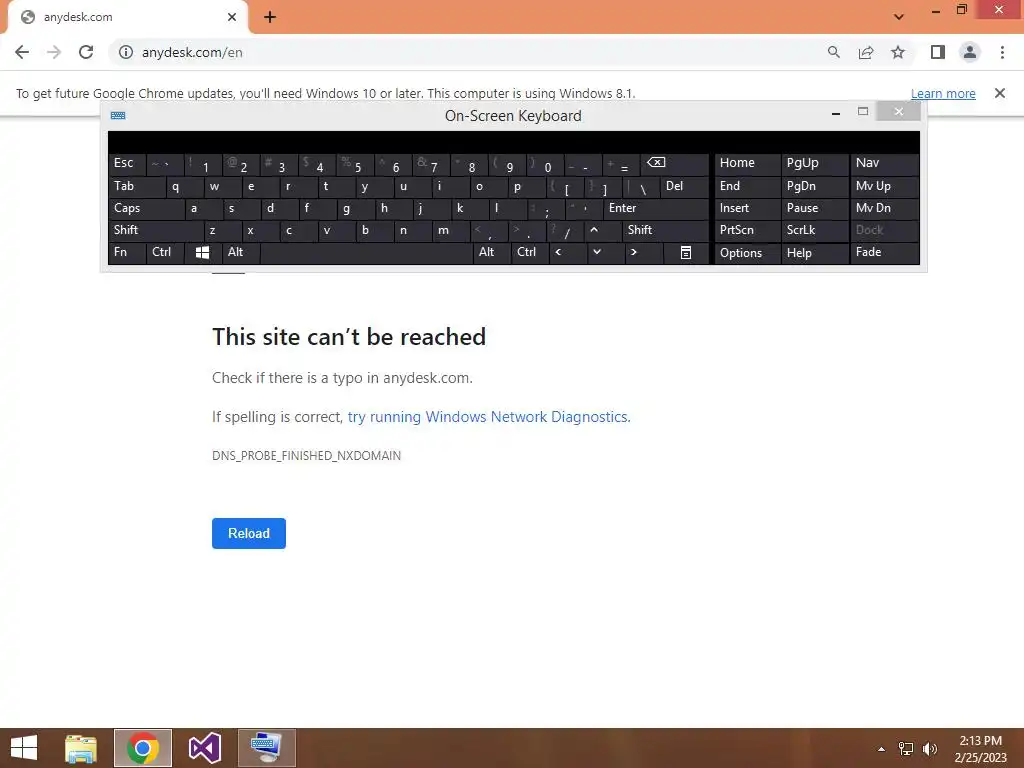This screenshot has width=1024, height=768.
Task: Open the Windows Start button
Action: pyautogui.click(x=24, y=748)
